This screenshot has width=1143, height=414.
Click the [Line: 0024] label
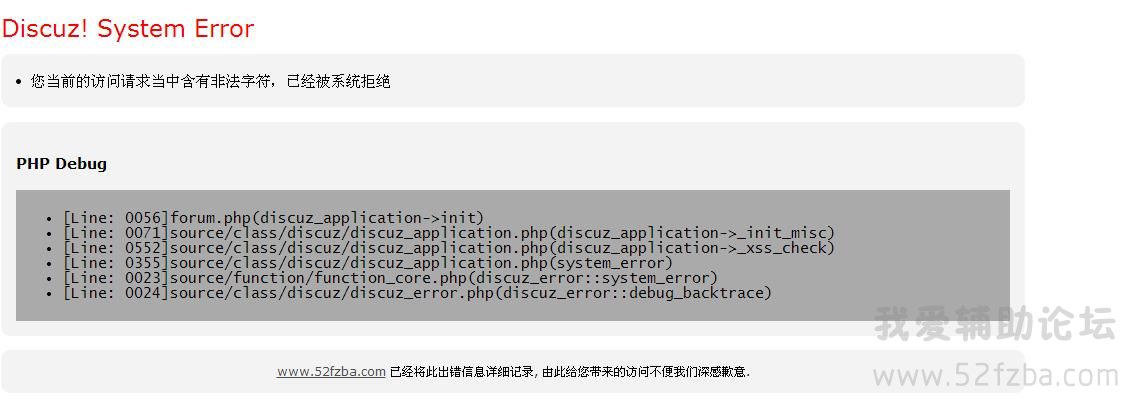[116, 293]
